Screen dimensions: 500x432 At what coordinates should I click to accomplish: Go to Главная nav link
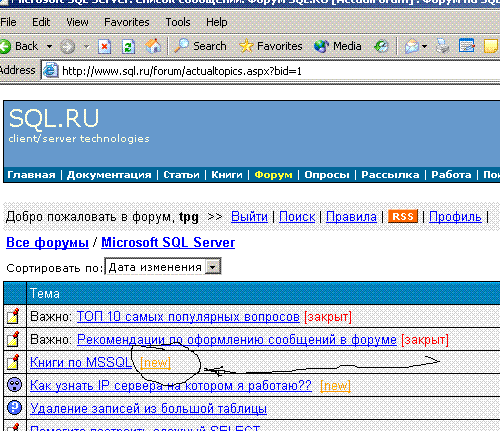pyautogui.click(x=31, y=175)
